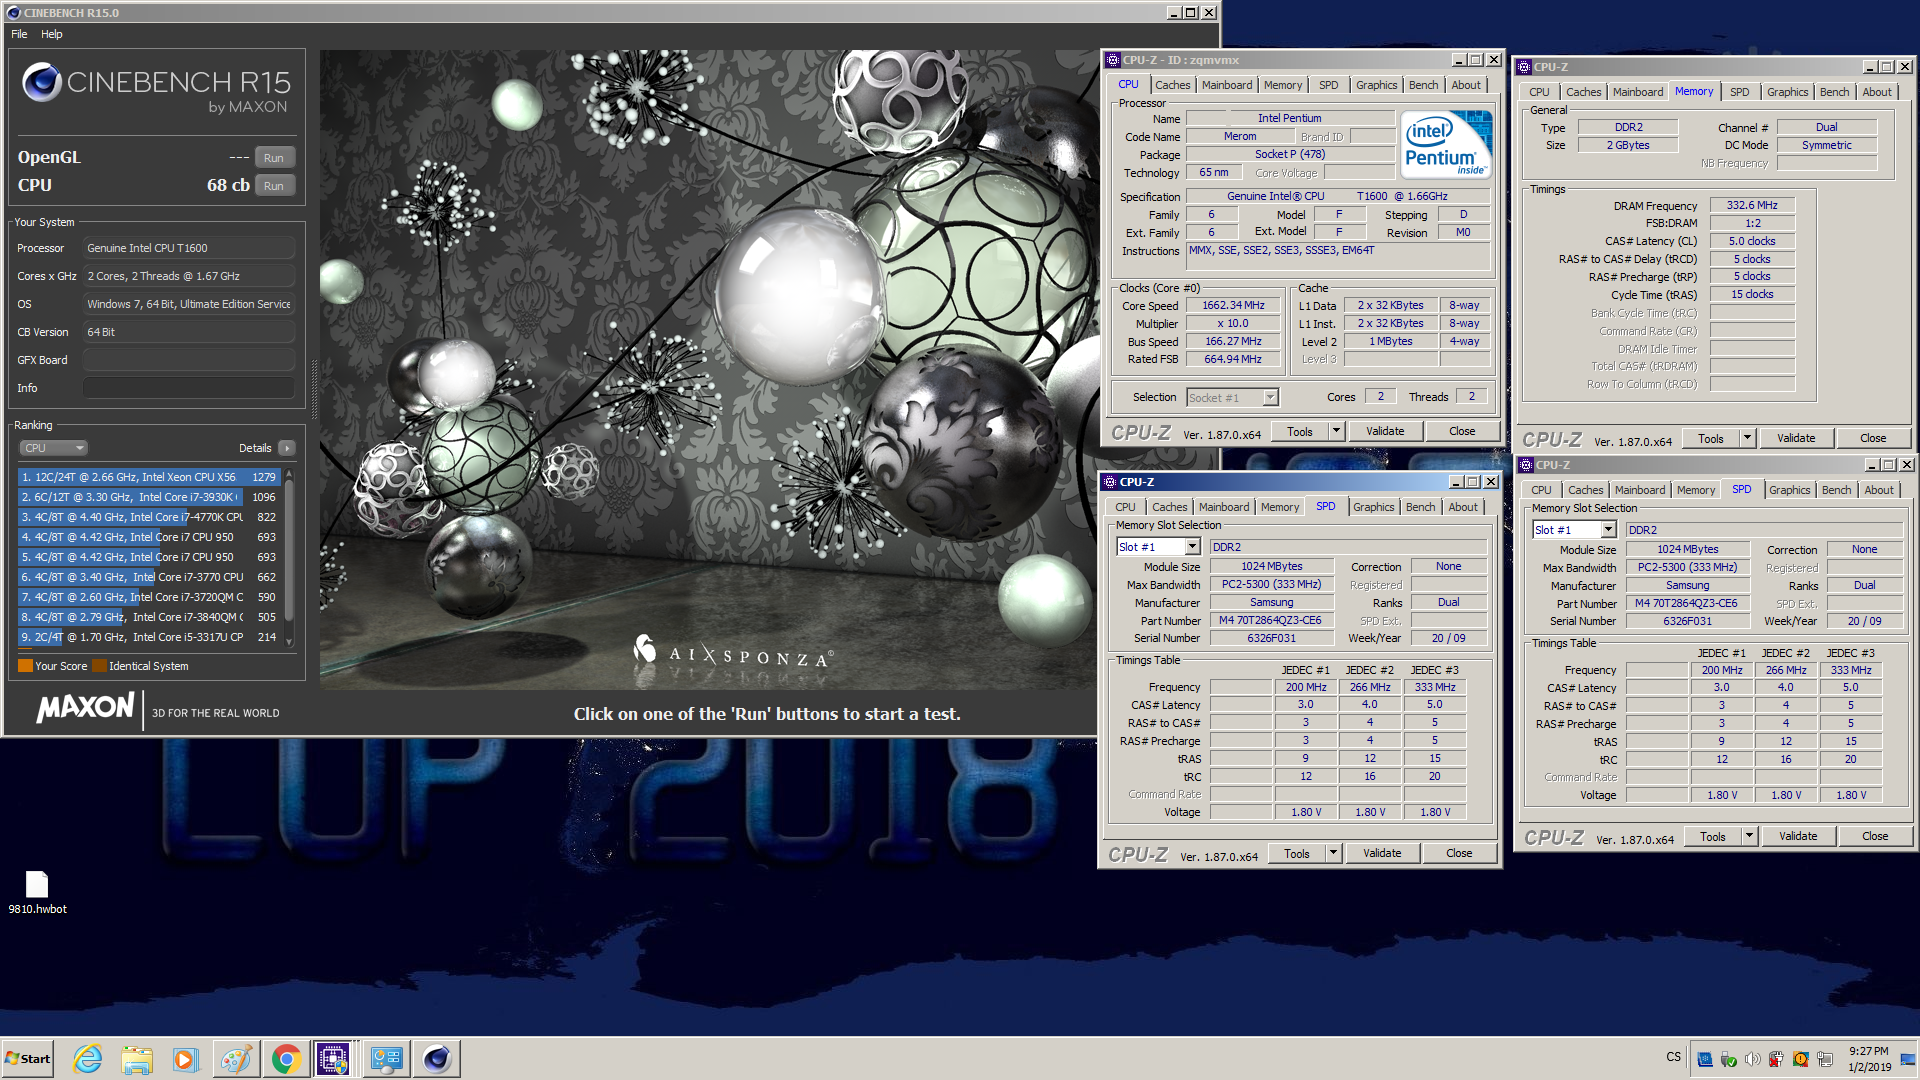
Task: Click Validate in right SPD CPU-Z window
Action: (1798, 836)
